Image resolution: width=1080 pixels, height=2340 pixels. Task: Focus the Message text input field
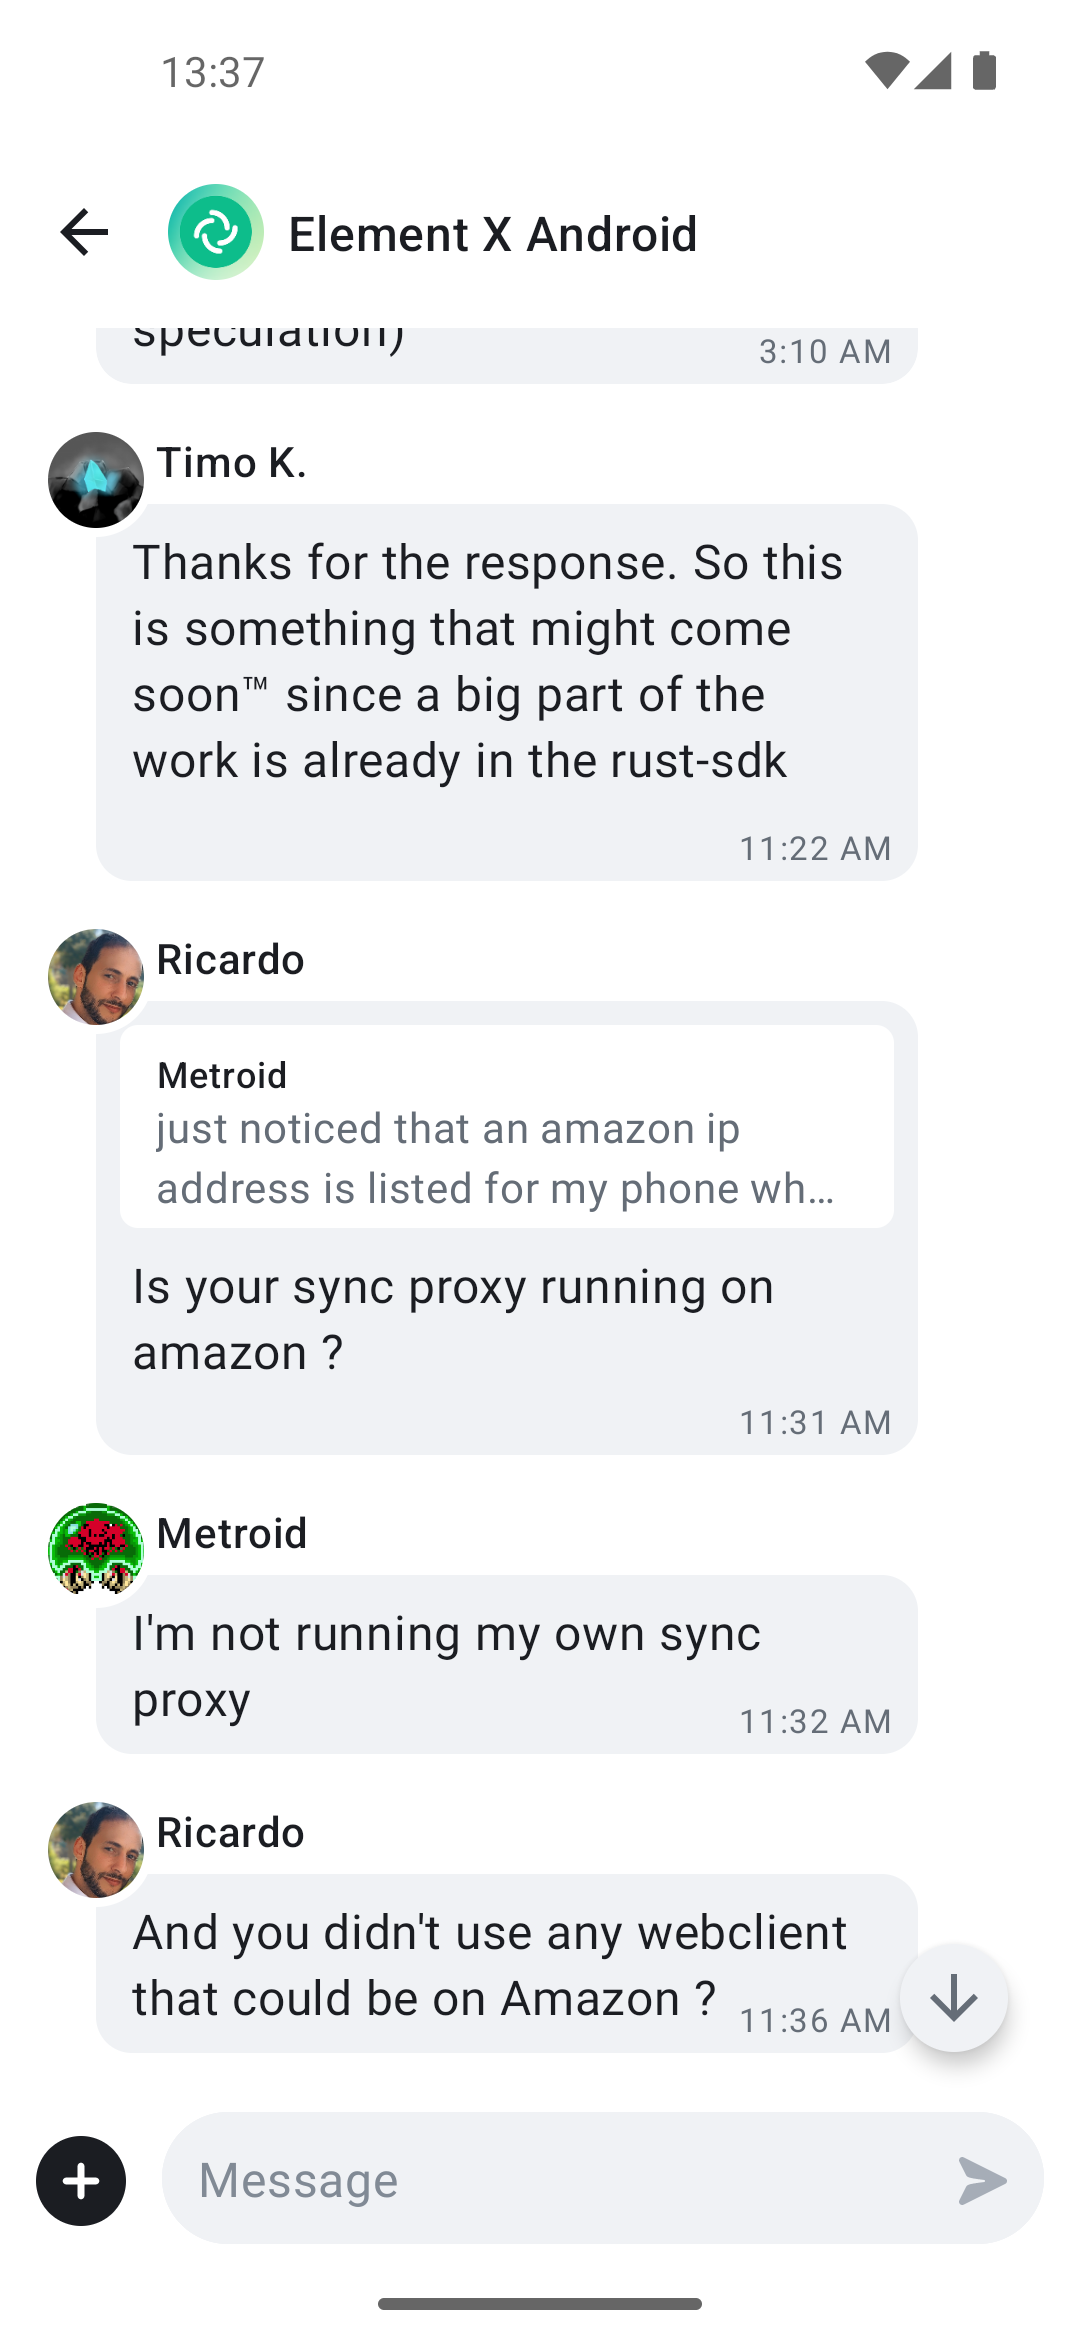coord(560,2180)
